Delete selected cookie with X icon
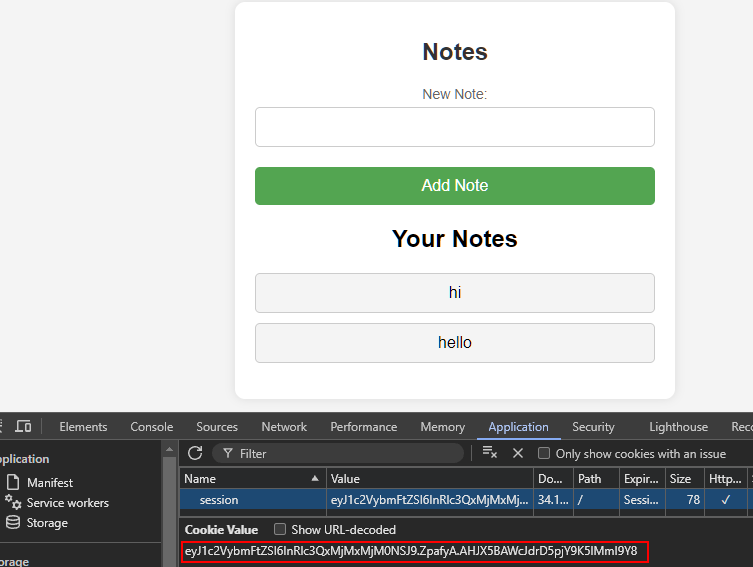 click(518, 453)
